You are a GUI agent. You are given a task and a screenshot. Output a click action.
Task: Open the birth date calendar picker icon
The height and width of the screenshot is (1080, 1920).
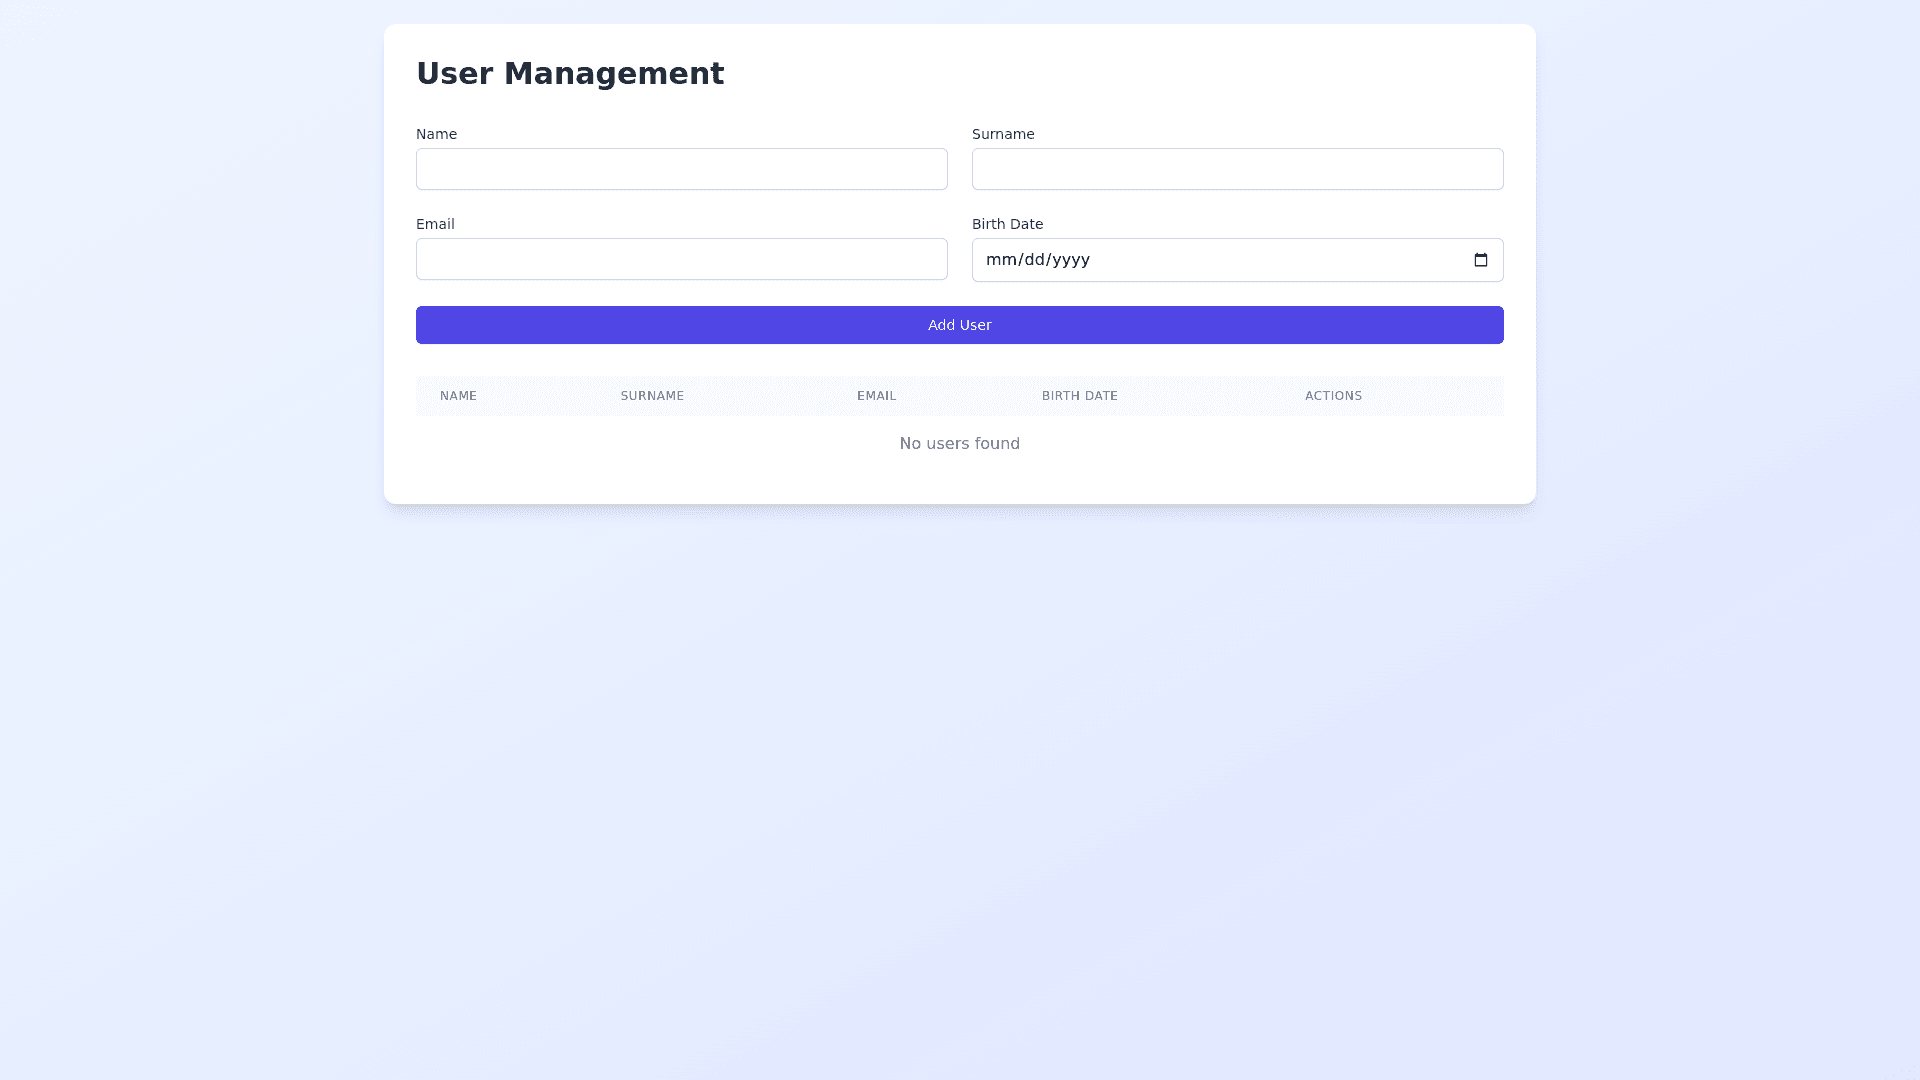[x=1481, y=260]
